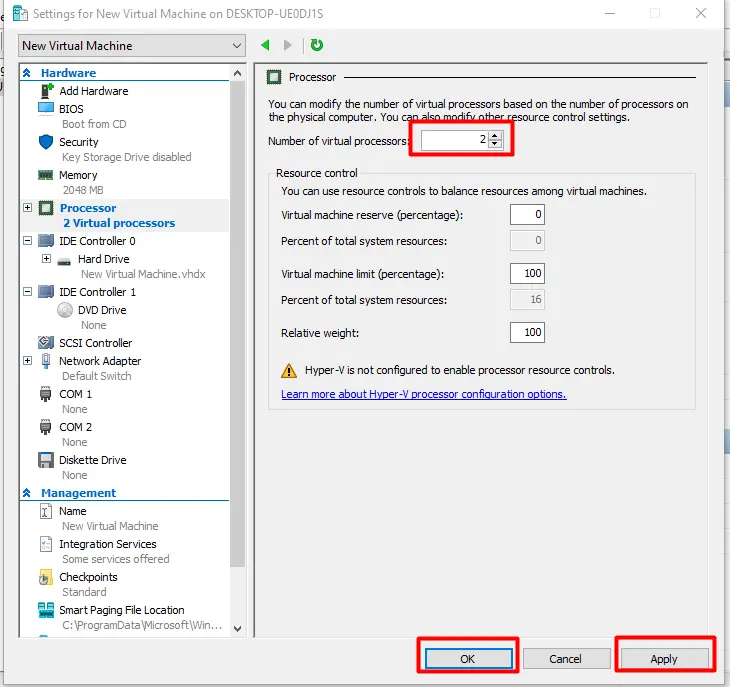Collapse the Hardware section chevron
The height and width of the screenshot is (687, 730).
tap(27, 73)
